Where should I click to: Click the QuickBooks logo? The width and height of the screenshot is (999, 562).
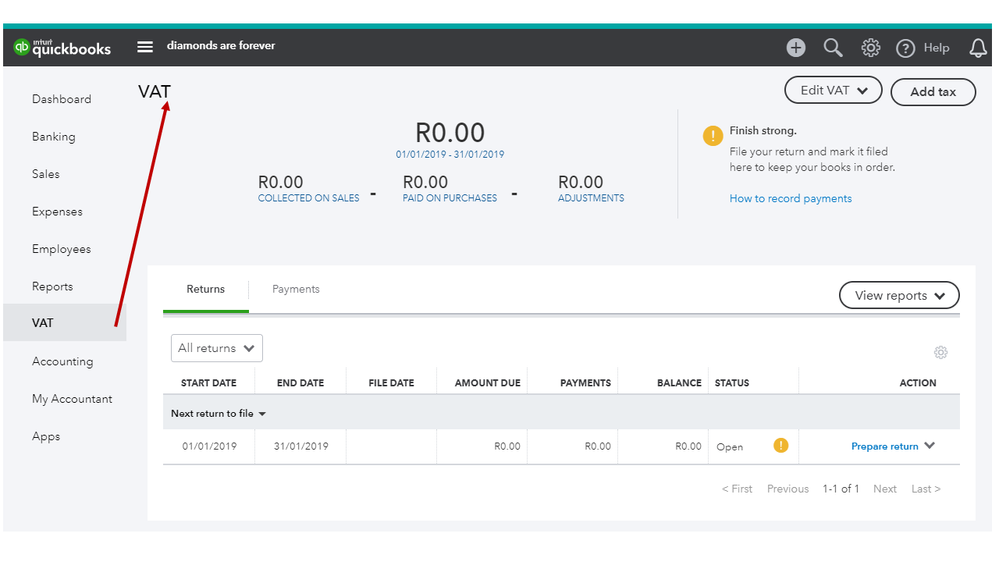tap(62, 48)
